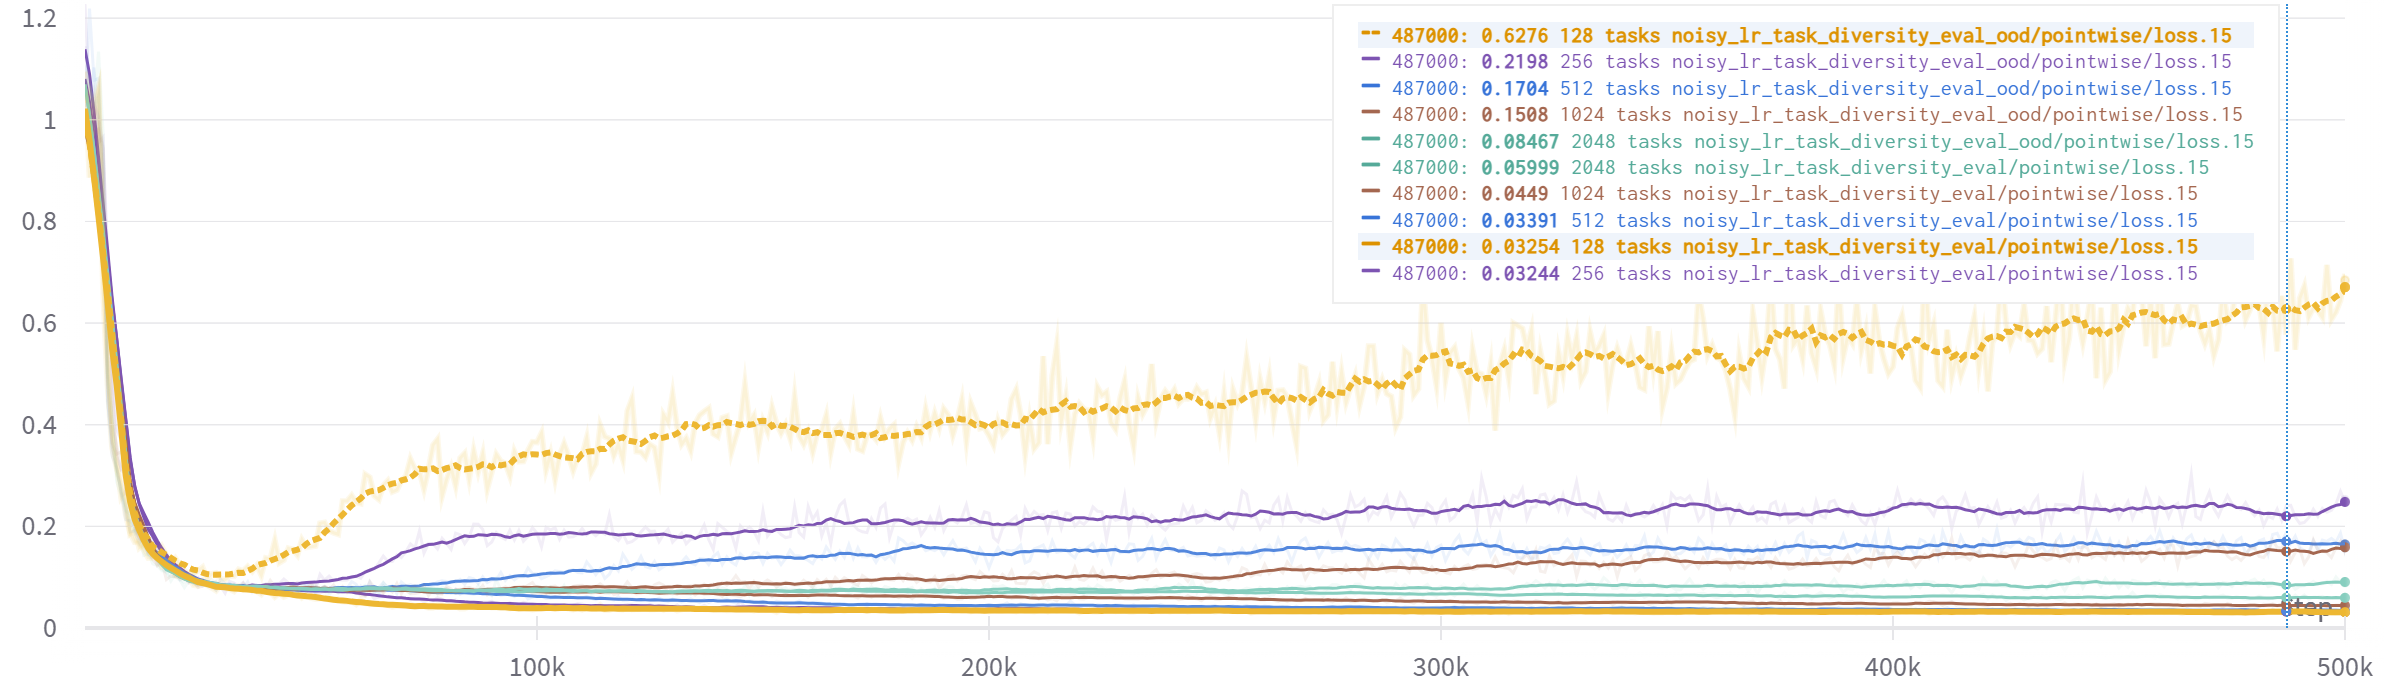Image resolution: width=2384 pixels, height=688 pixels.
Task: Click orange endpoint dot of dashed line
Action: click(x=2345, y=288)
